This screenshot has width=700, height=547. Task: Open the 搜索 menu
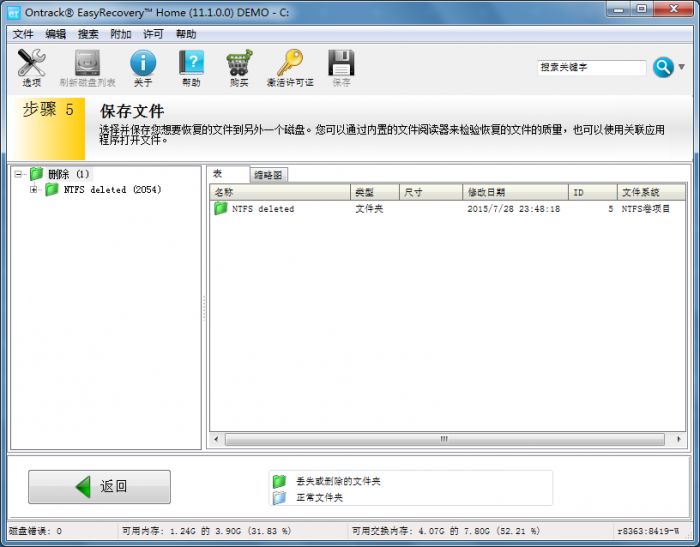(x=88, y=34)
